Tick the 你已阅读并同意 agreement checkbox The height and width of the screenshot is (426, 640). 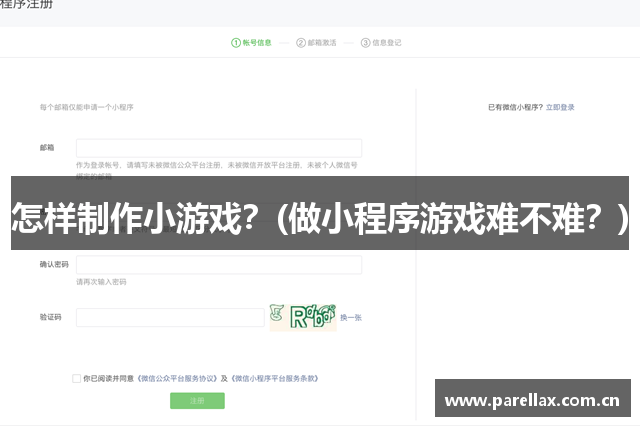(x=76, y=379)
